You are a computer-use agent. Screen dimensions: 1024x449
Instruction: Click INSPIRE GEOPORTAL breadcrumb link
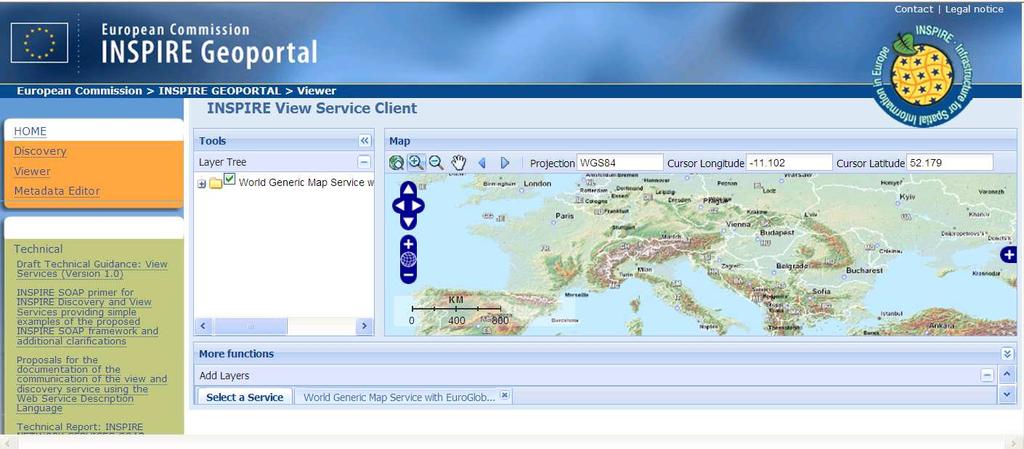219,91
